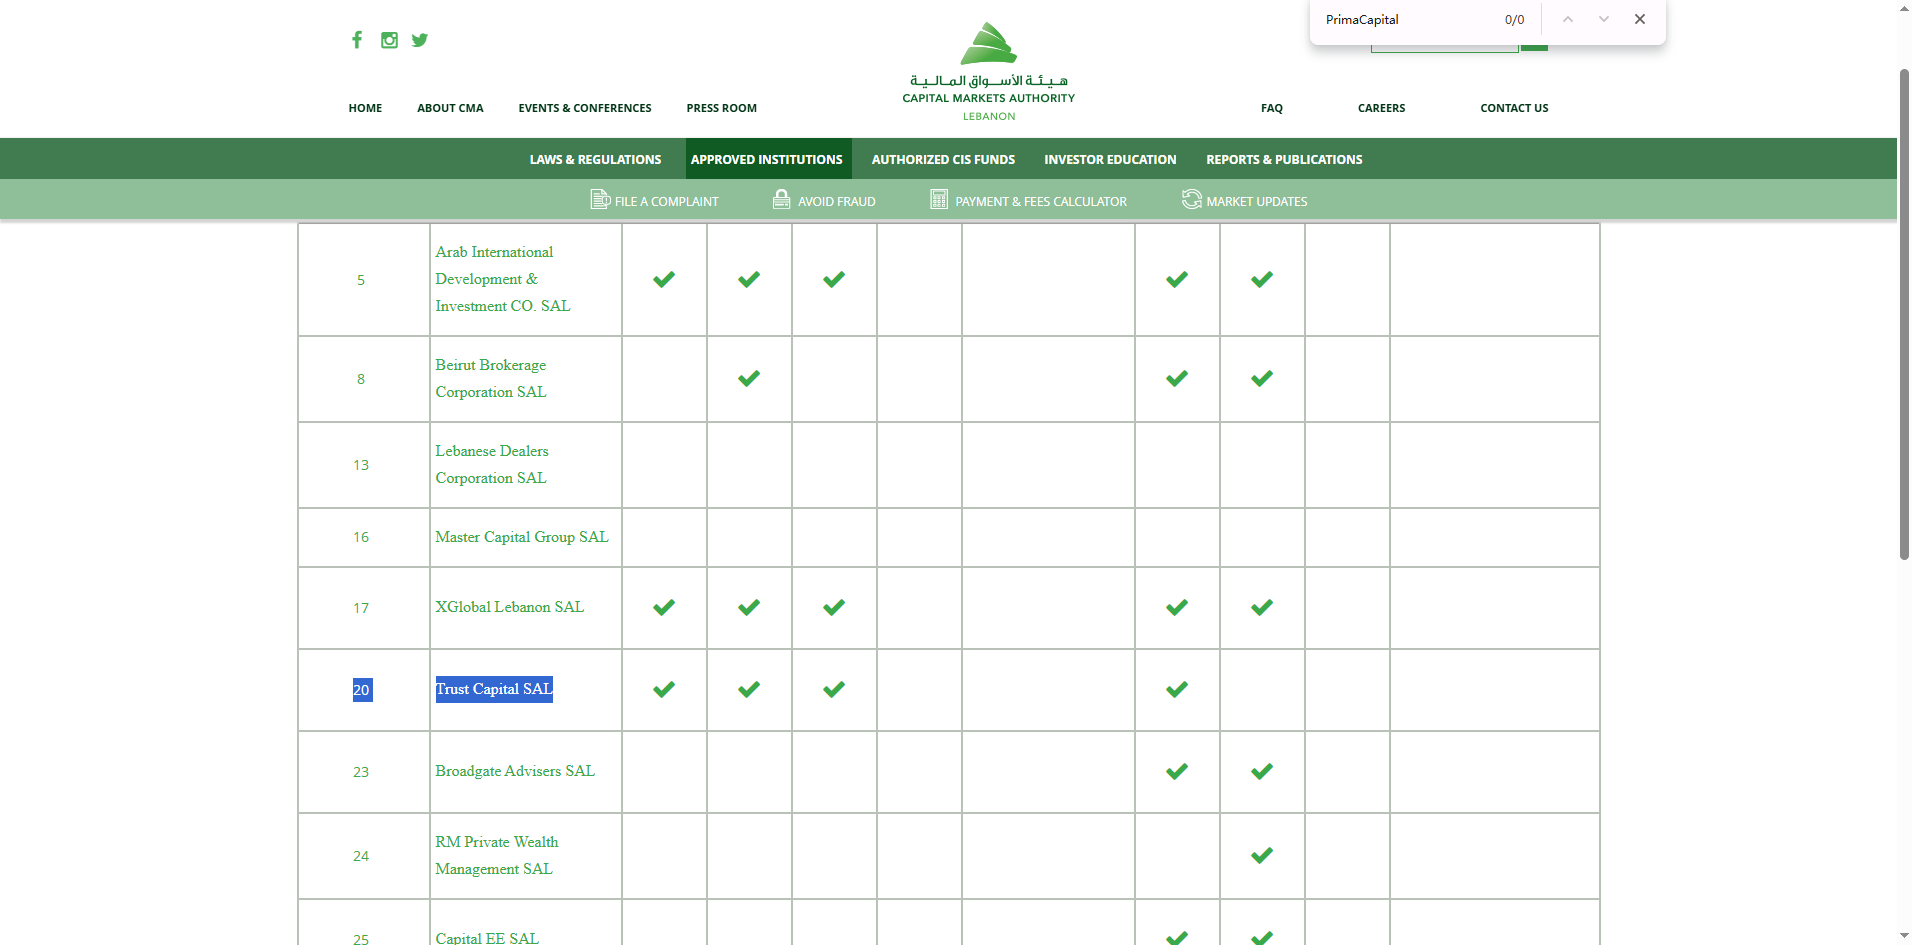
Task: Open the Home menu item
Action: [x=365, y=108]
